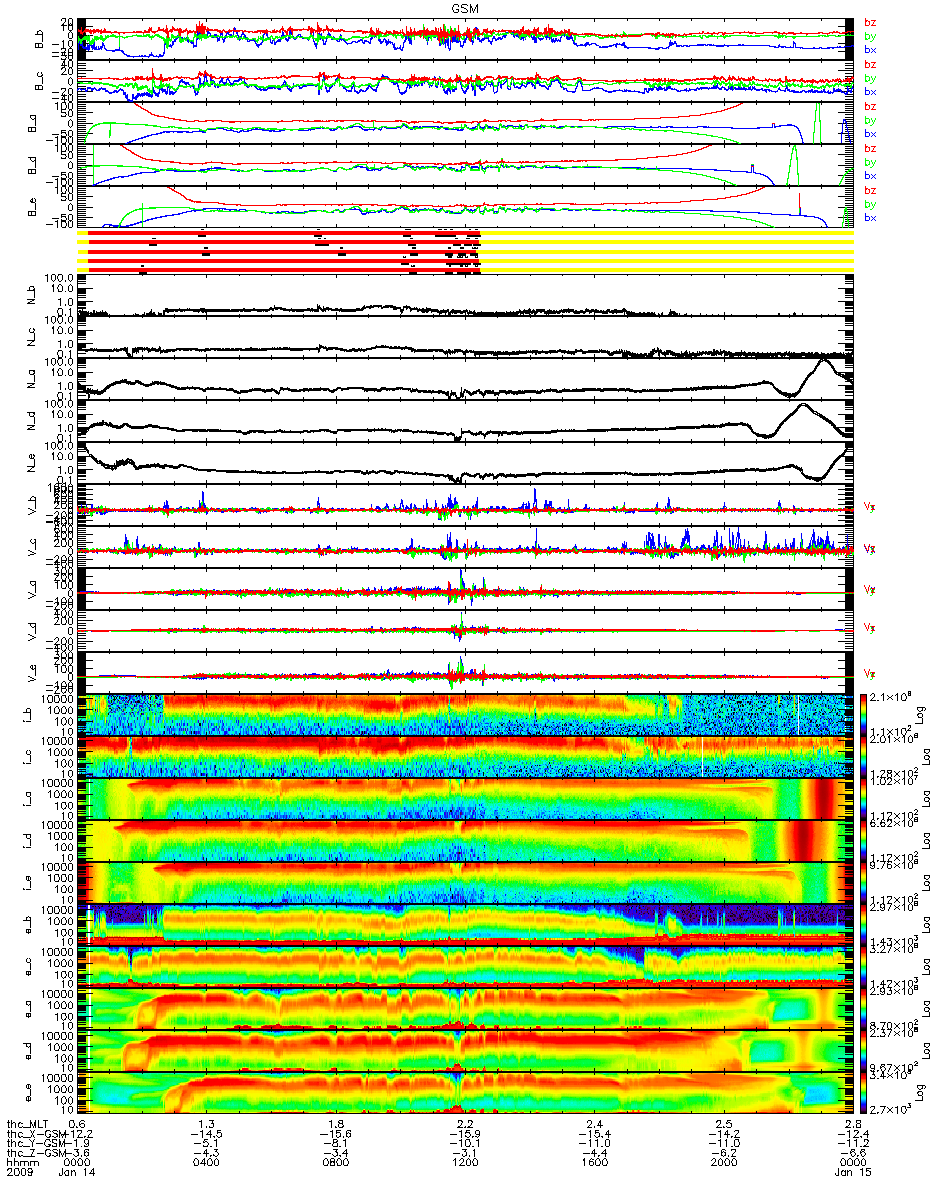Click the blue bx legend of B_e panel

pos(870,217)
